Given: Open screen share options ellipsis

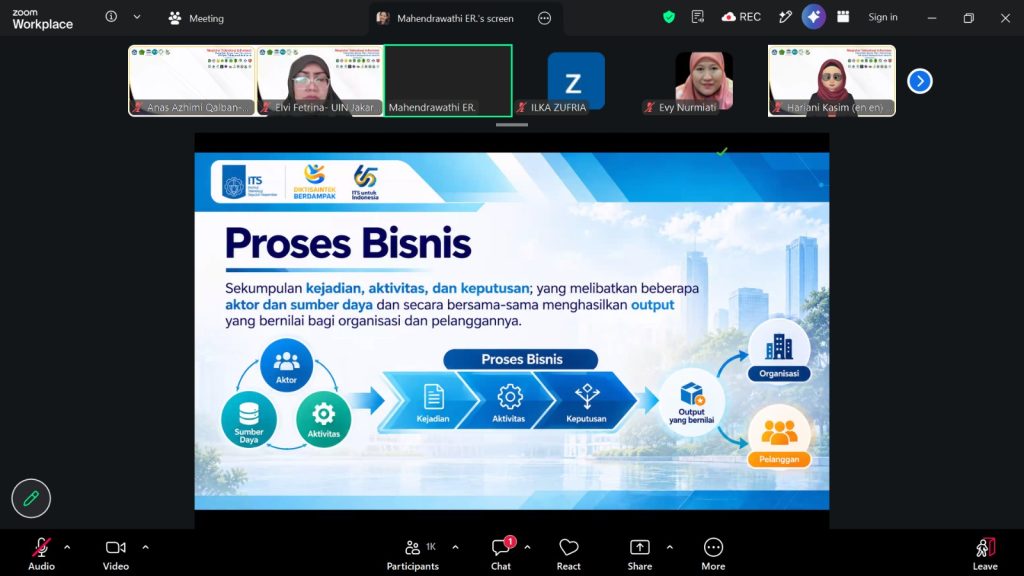Looking at the screenshot, I should pos(544,18).
